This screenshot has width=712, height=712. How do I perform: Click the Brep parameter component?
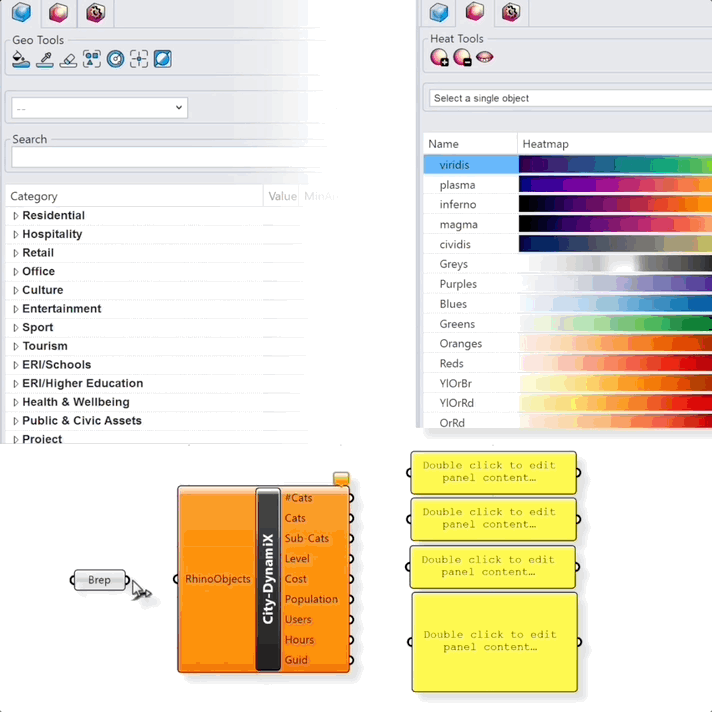[100, 580]
